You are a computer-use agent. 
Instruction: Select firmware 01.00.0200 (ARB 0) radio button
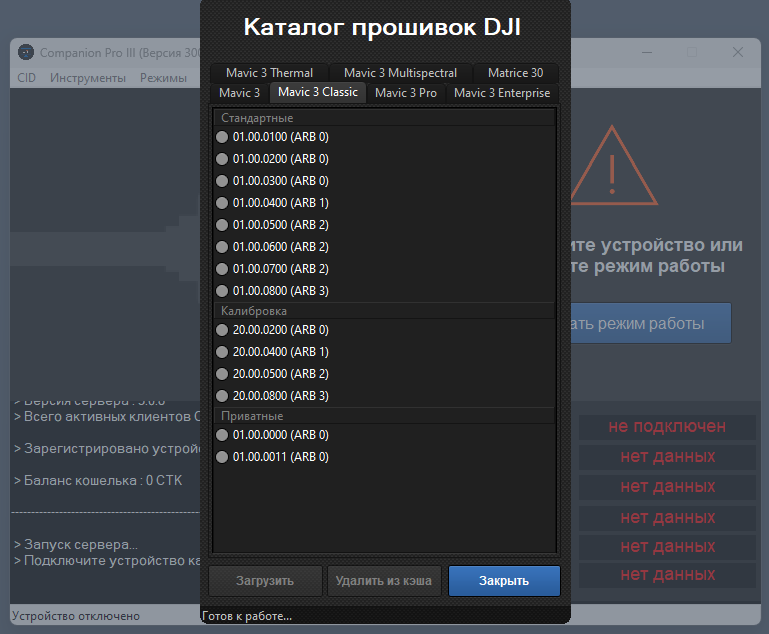(x=222, y=159)
